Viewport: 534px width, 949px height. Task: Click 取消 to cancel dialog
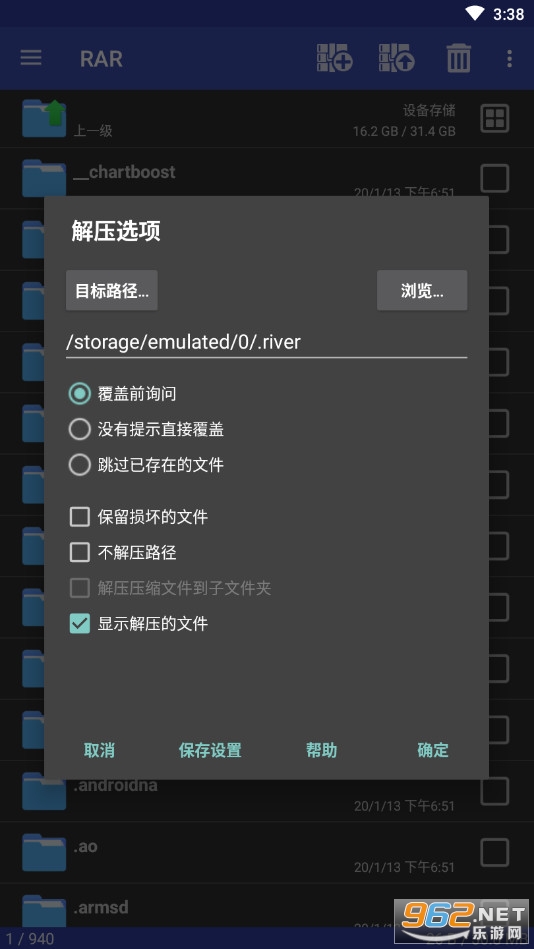(99, 750)
